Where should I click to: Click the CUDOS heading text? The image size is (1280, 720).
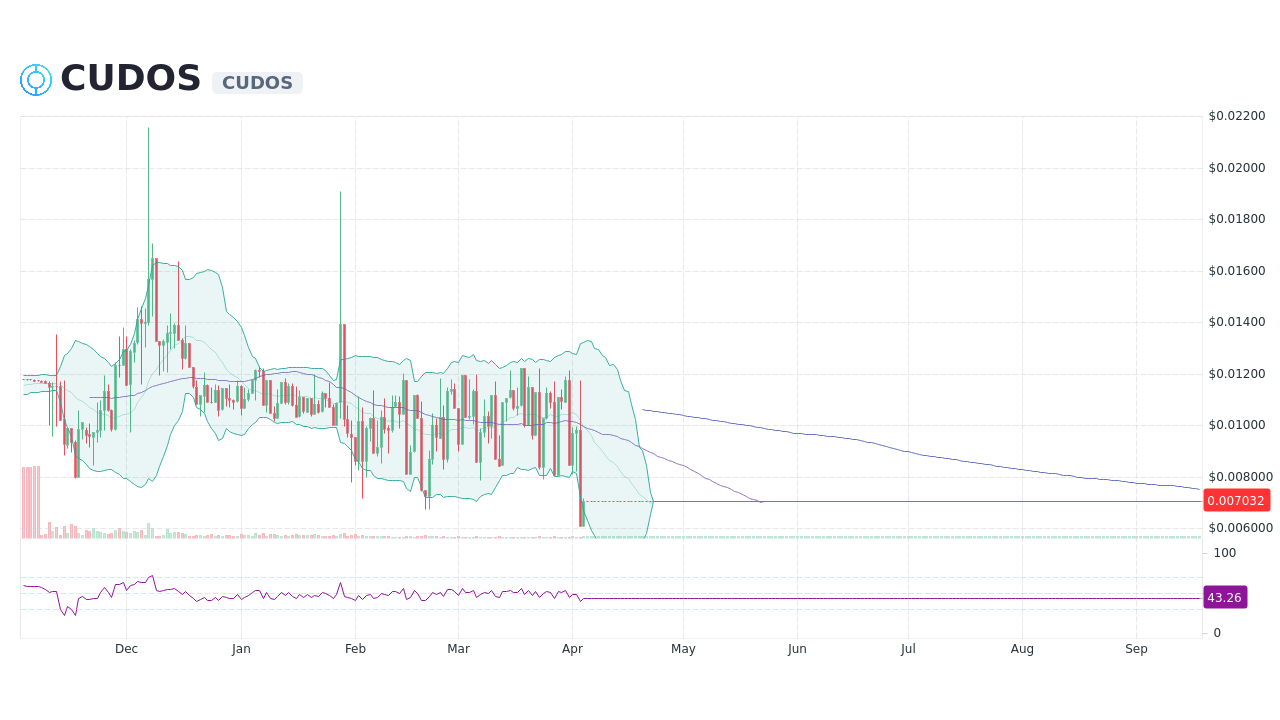(129, 77)
